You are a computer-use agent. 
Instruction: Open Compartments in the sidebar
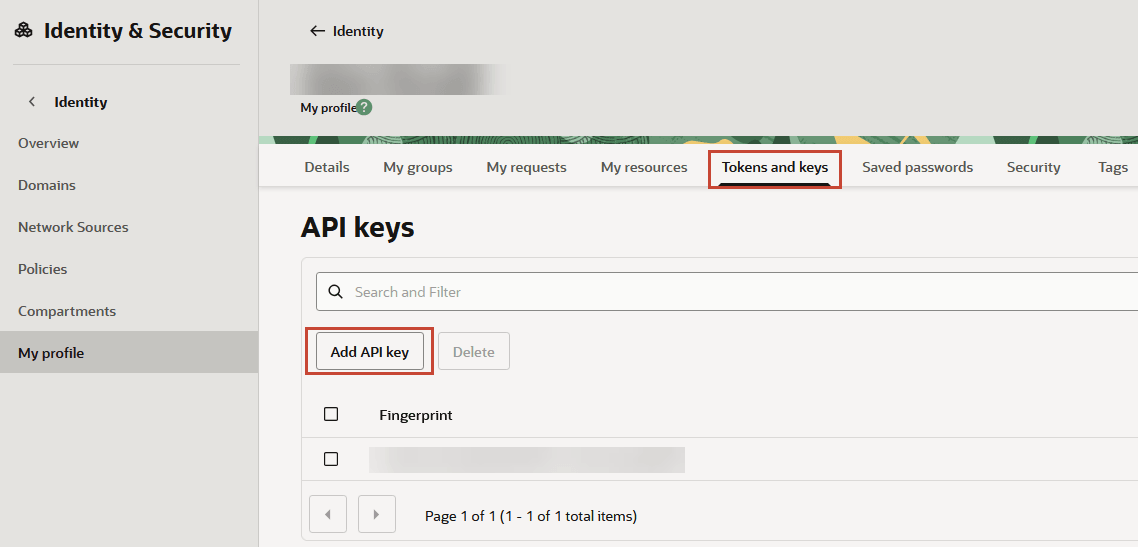pyautogui.click(x=67, y=311)
